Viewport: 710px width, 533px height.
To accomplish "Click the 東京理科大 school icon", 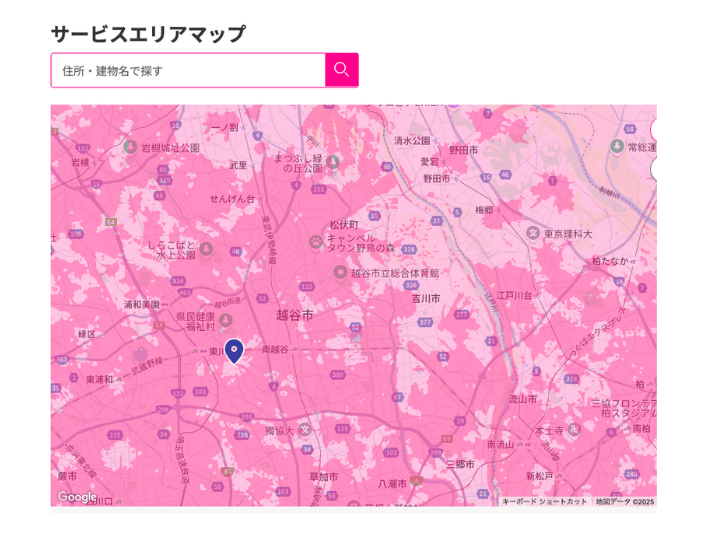I will tap(533, 233).
